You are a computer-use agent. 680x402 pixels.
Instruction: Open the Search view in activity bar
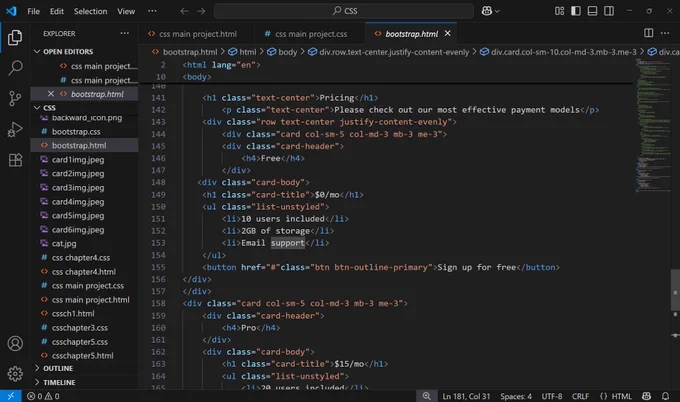coord(15,68)
